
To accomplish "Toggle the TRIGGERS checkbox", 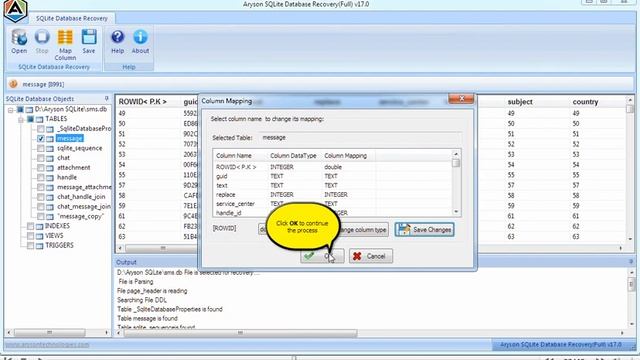I will (x=30, y=246).
